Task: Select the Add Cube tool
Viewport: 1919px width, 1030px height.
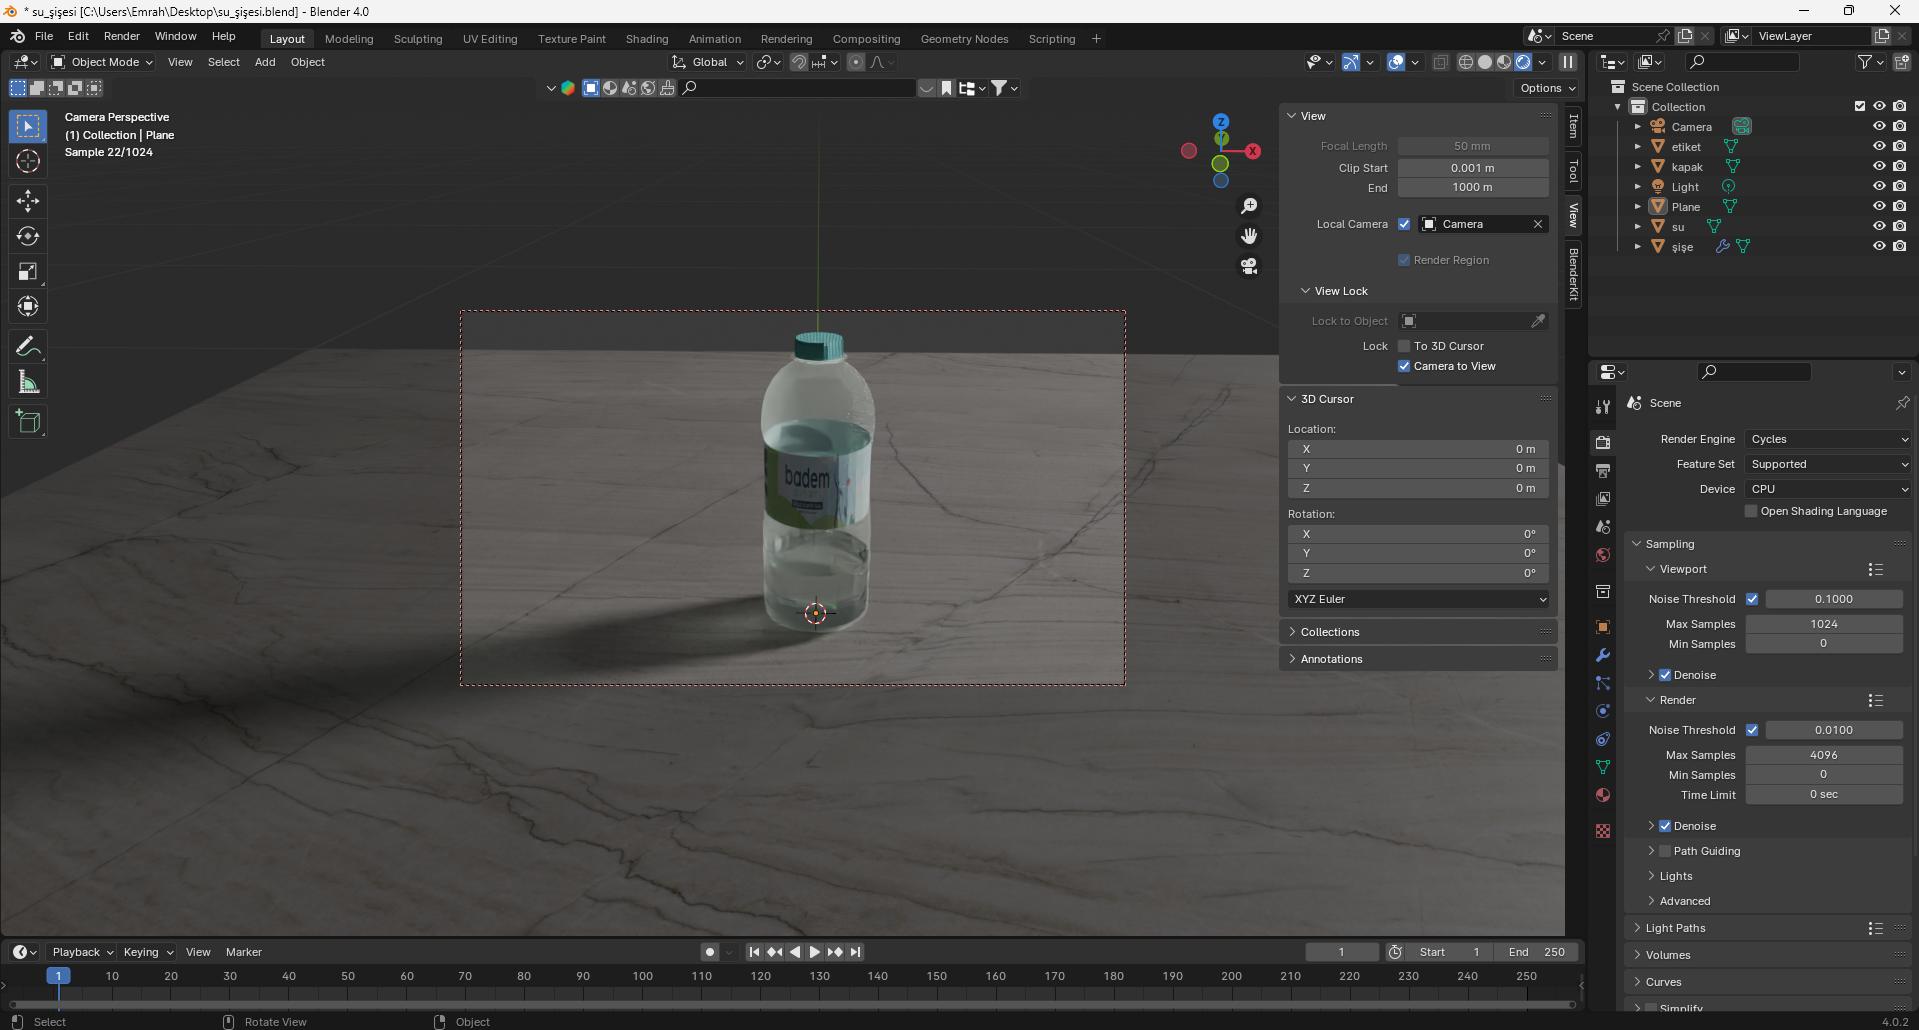Action: pos(28,422)
